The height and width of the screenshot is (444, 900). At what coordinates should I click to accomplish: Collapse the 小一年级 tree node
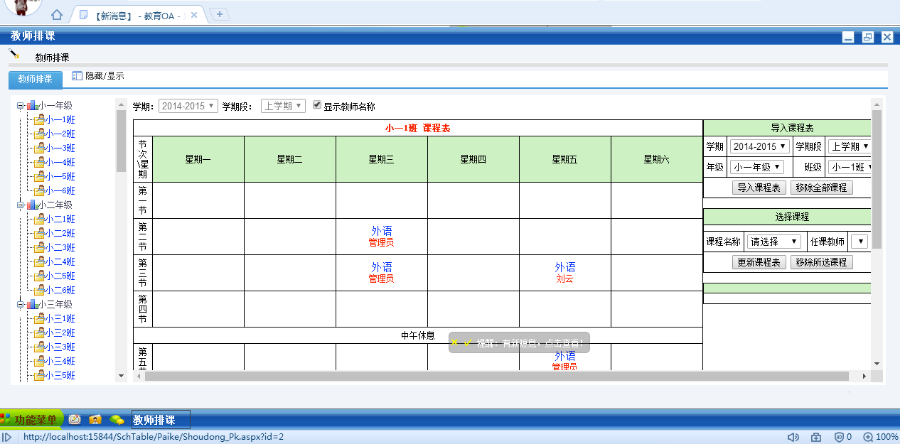click(x=21, y=106)
